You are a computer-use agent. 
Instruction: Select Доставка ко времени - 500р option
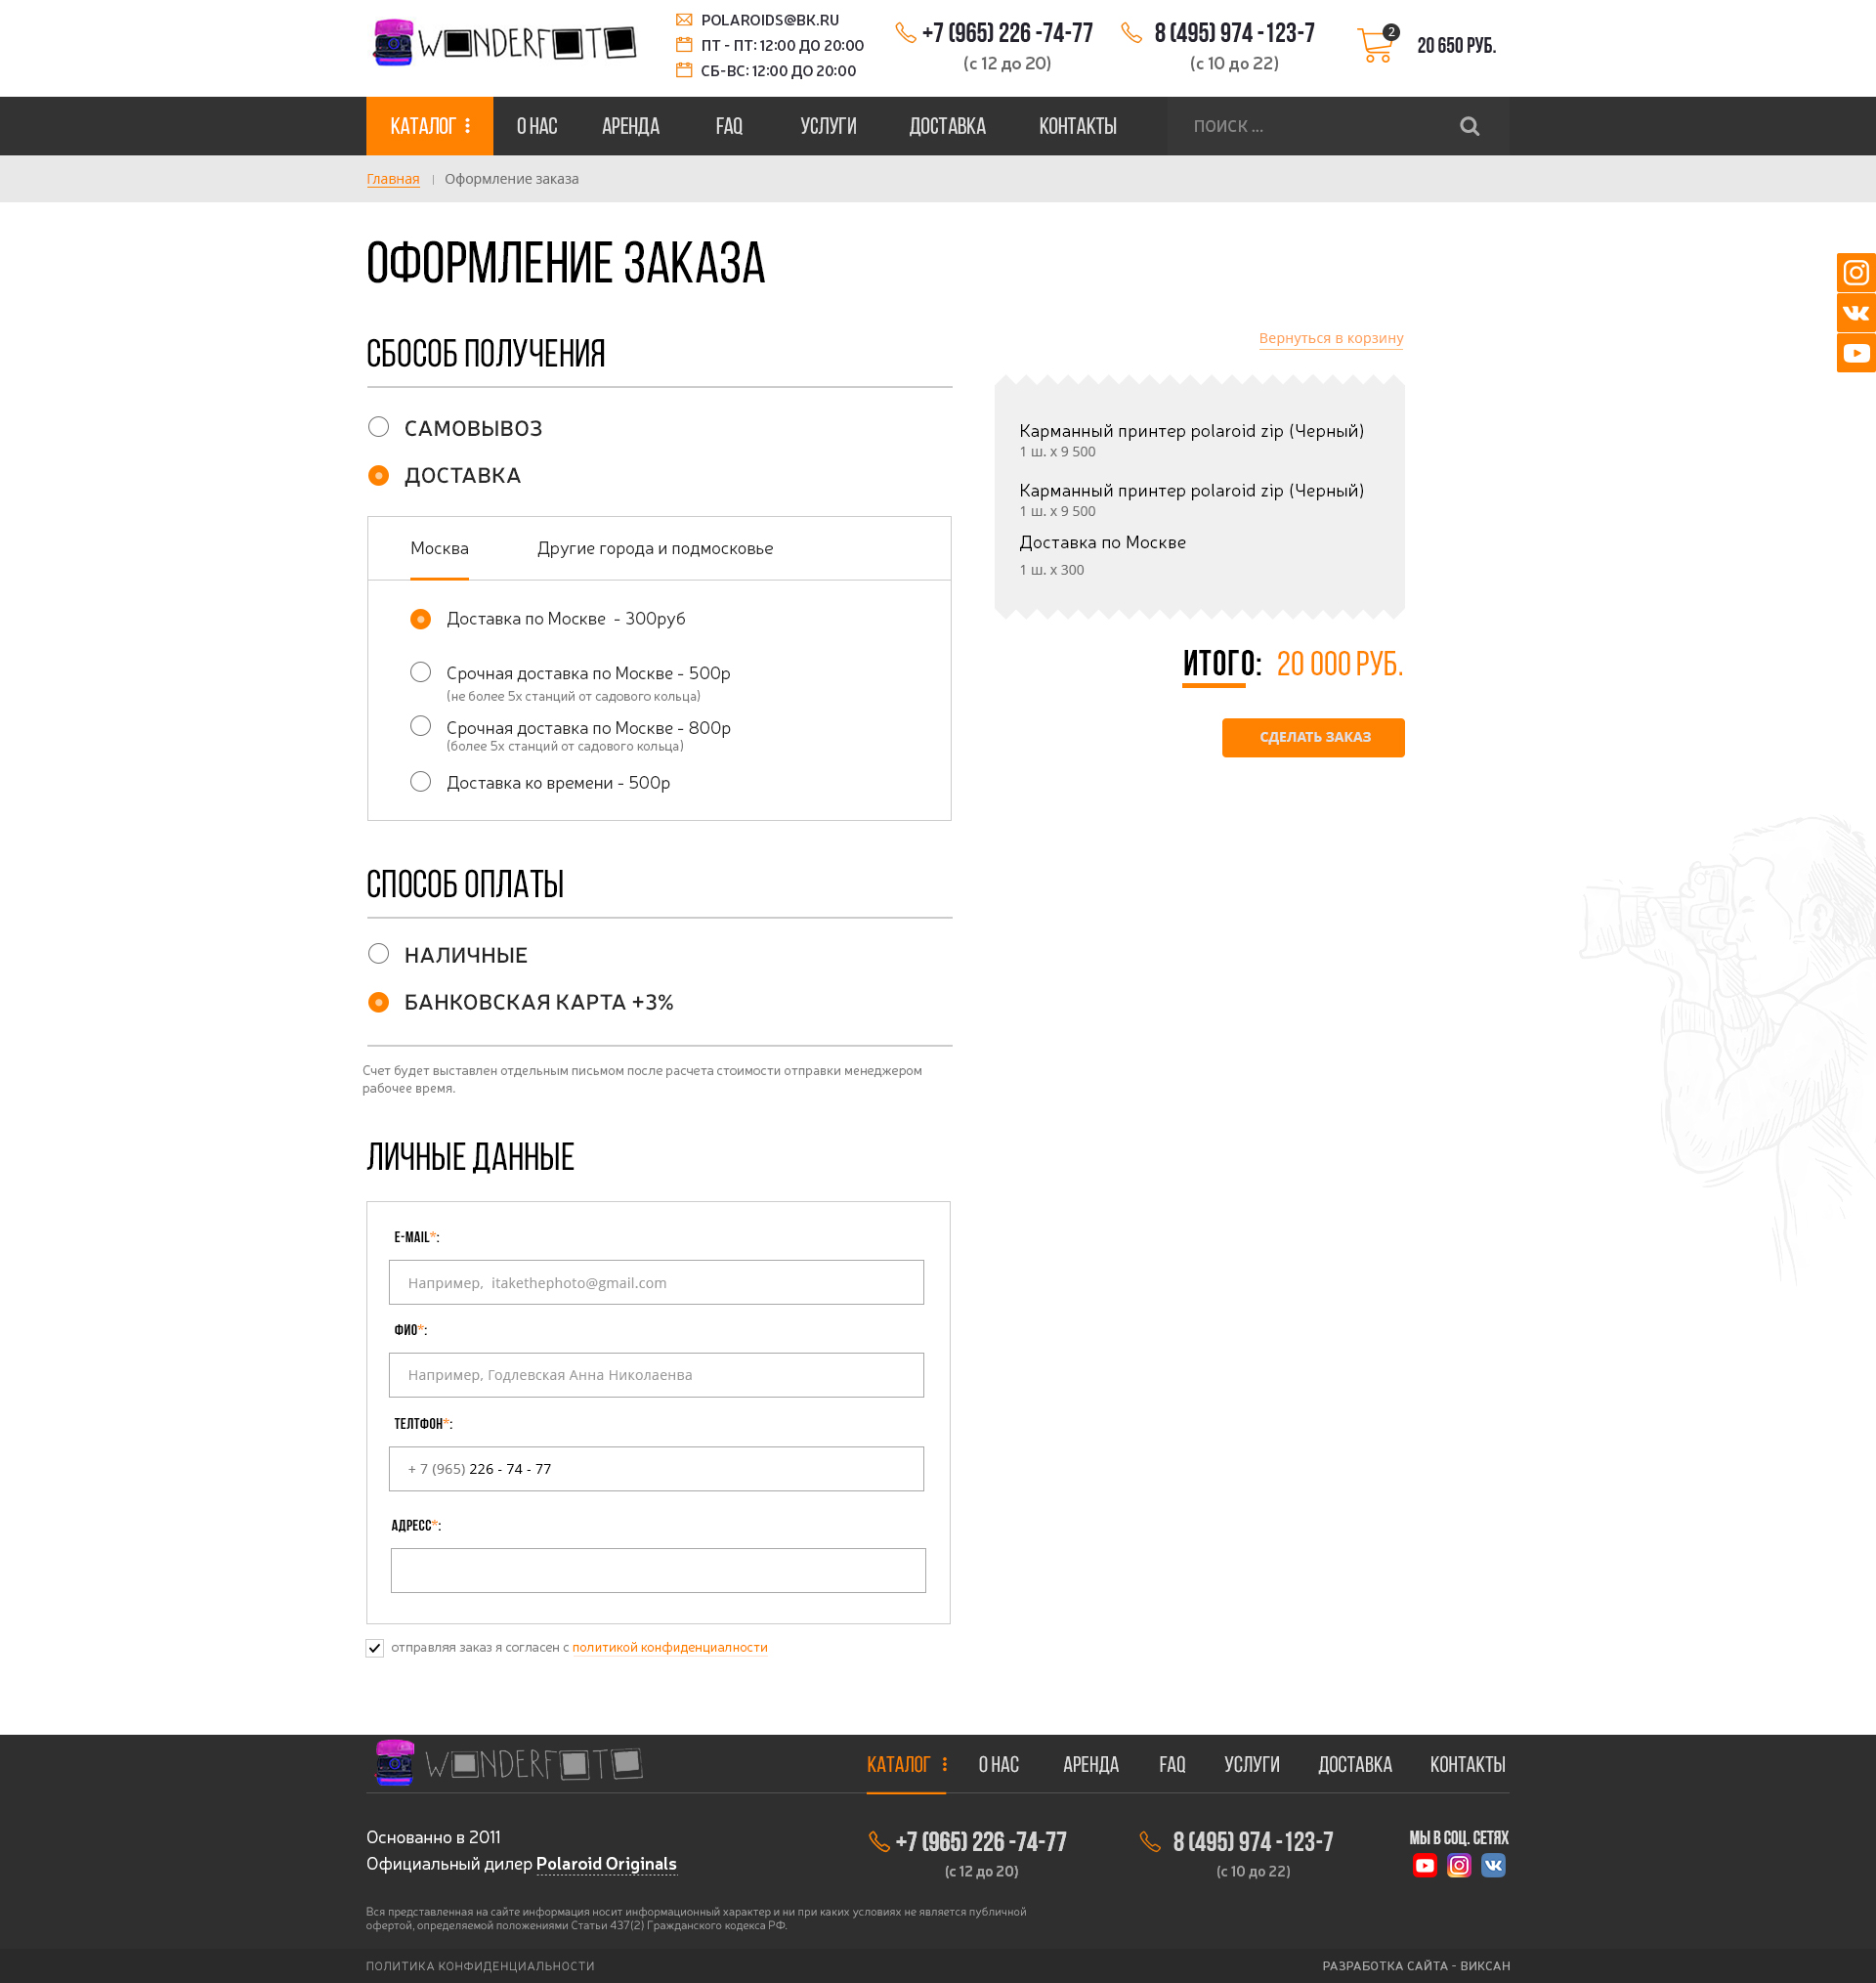pos(421,782)
